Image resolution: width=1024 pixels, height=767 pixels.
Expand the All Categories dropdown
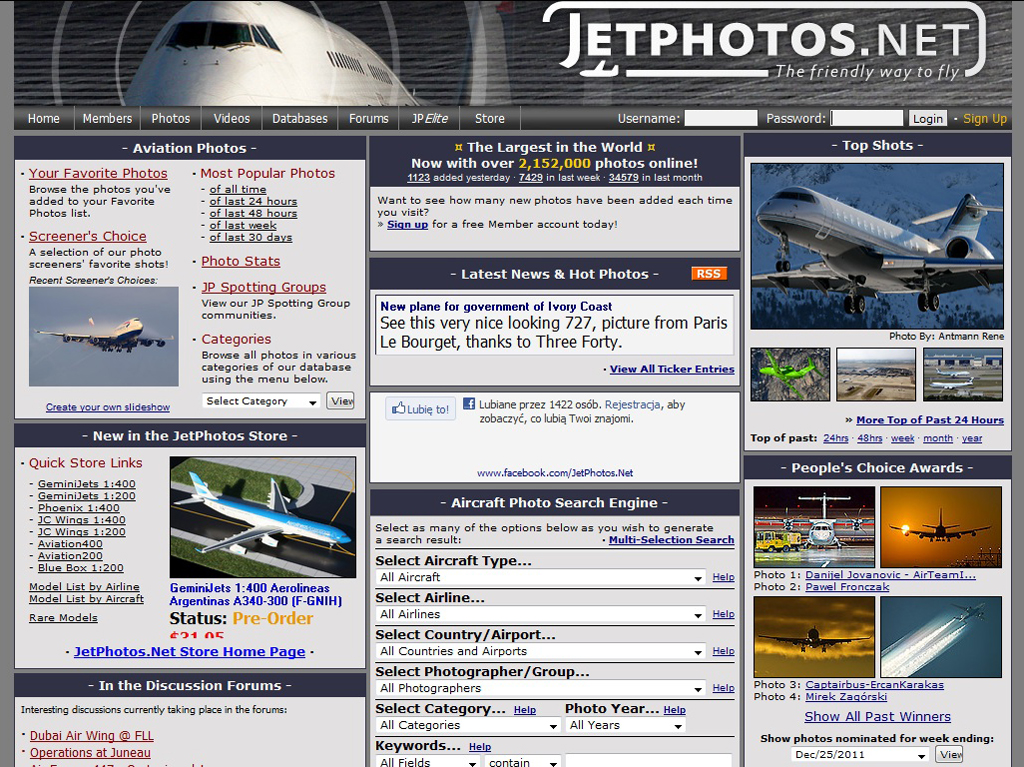[x=468, y=726]
